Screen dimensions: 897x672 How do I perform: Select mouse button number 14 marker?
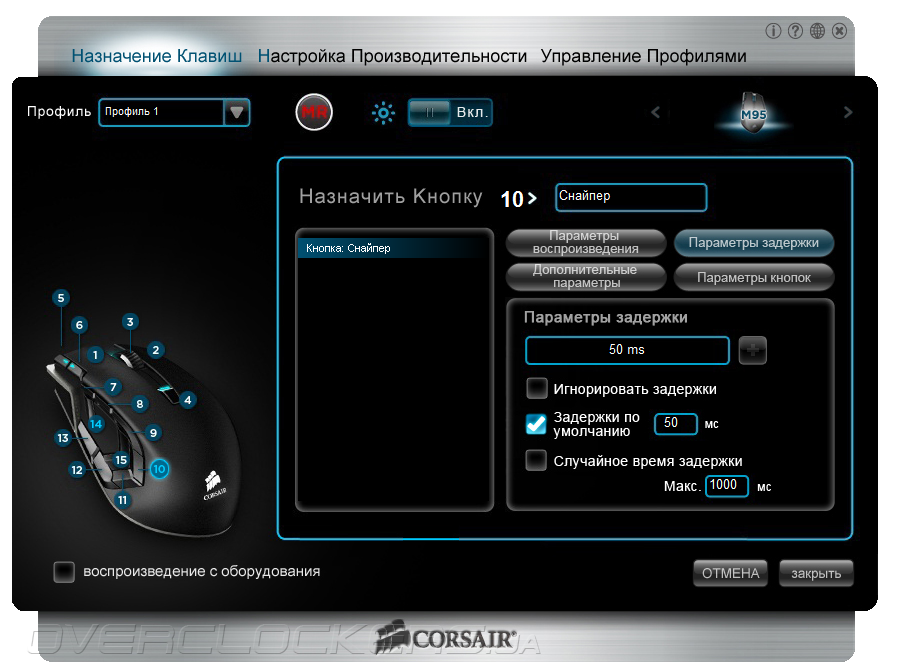pos(96,424)
